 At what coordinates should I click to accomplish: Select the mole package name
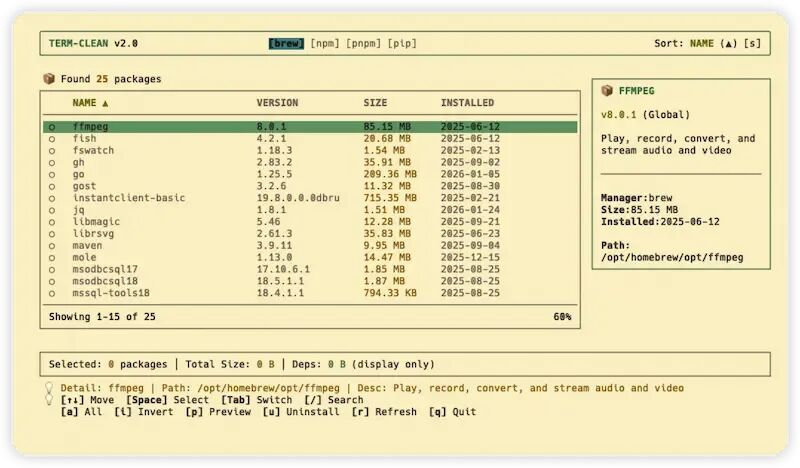pos(84,257)
